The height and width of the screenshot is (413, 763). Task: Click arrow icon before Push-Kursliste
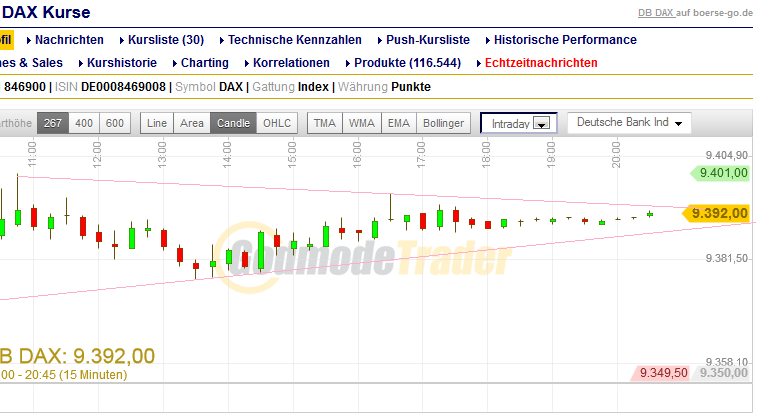click(380, 41)
